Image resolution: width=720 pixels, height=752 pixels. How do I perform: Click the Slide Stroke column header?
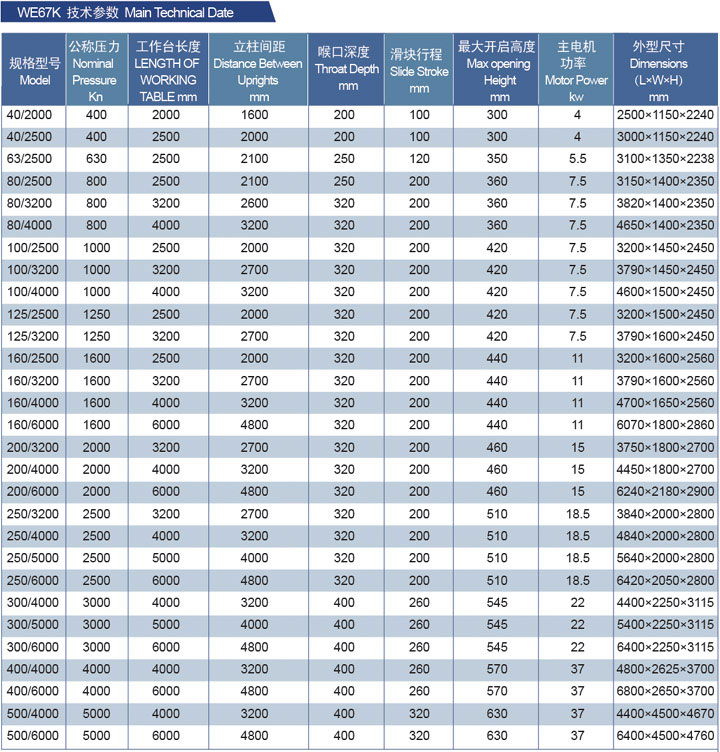(419, 70)
